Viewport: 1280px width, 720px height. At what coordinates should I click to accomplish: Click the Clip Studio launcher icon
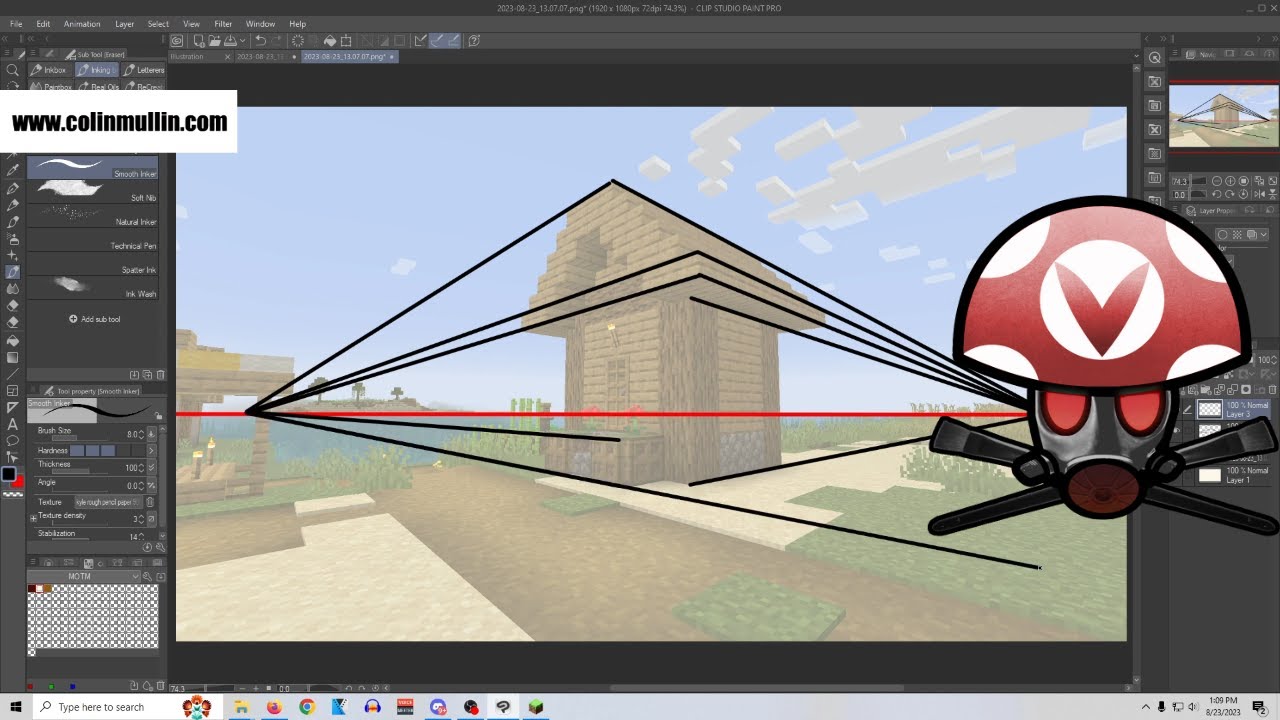click(x=177, y=41)
